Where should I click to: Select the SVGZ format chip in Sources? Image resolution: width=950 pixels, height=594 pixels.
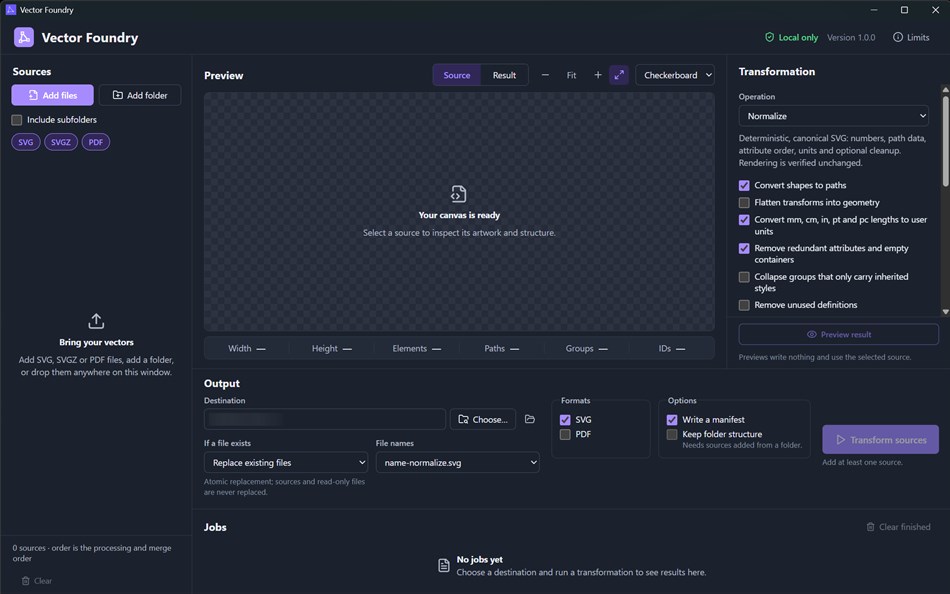pyautogui.click(x=61, y=142)
